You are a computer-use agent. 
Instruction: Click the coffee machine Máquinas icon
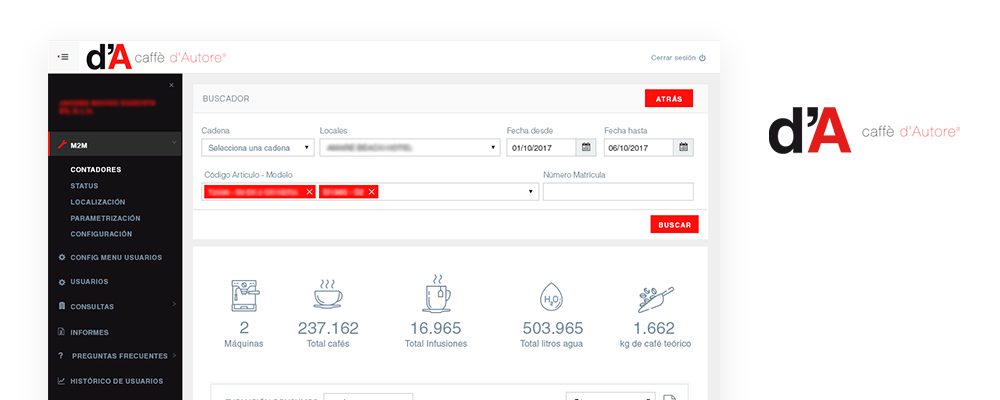coord(244,296)
